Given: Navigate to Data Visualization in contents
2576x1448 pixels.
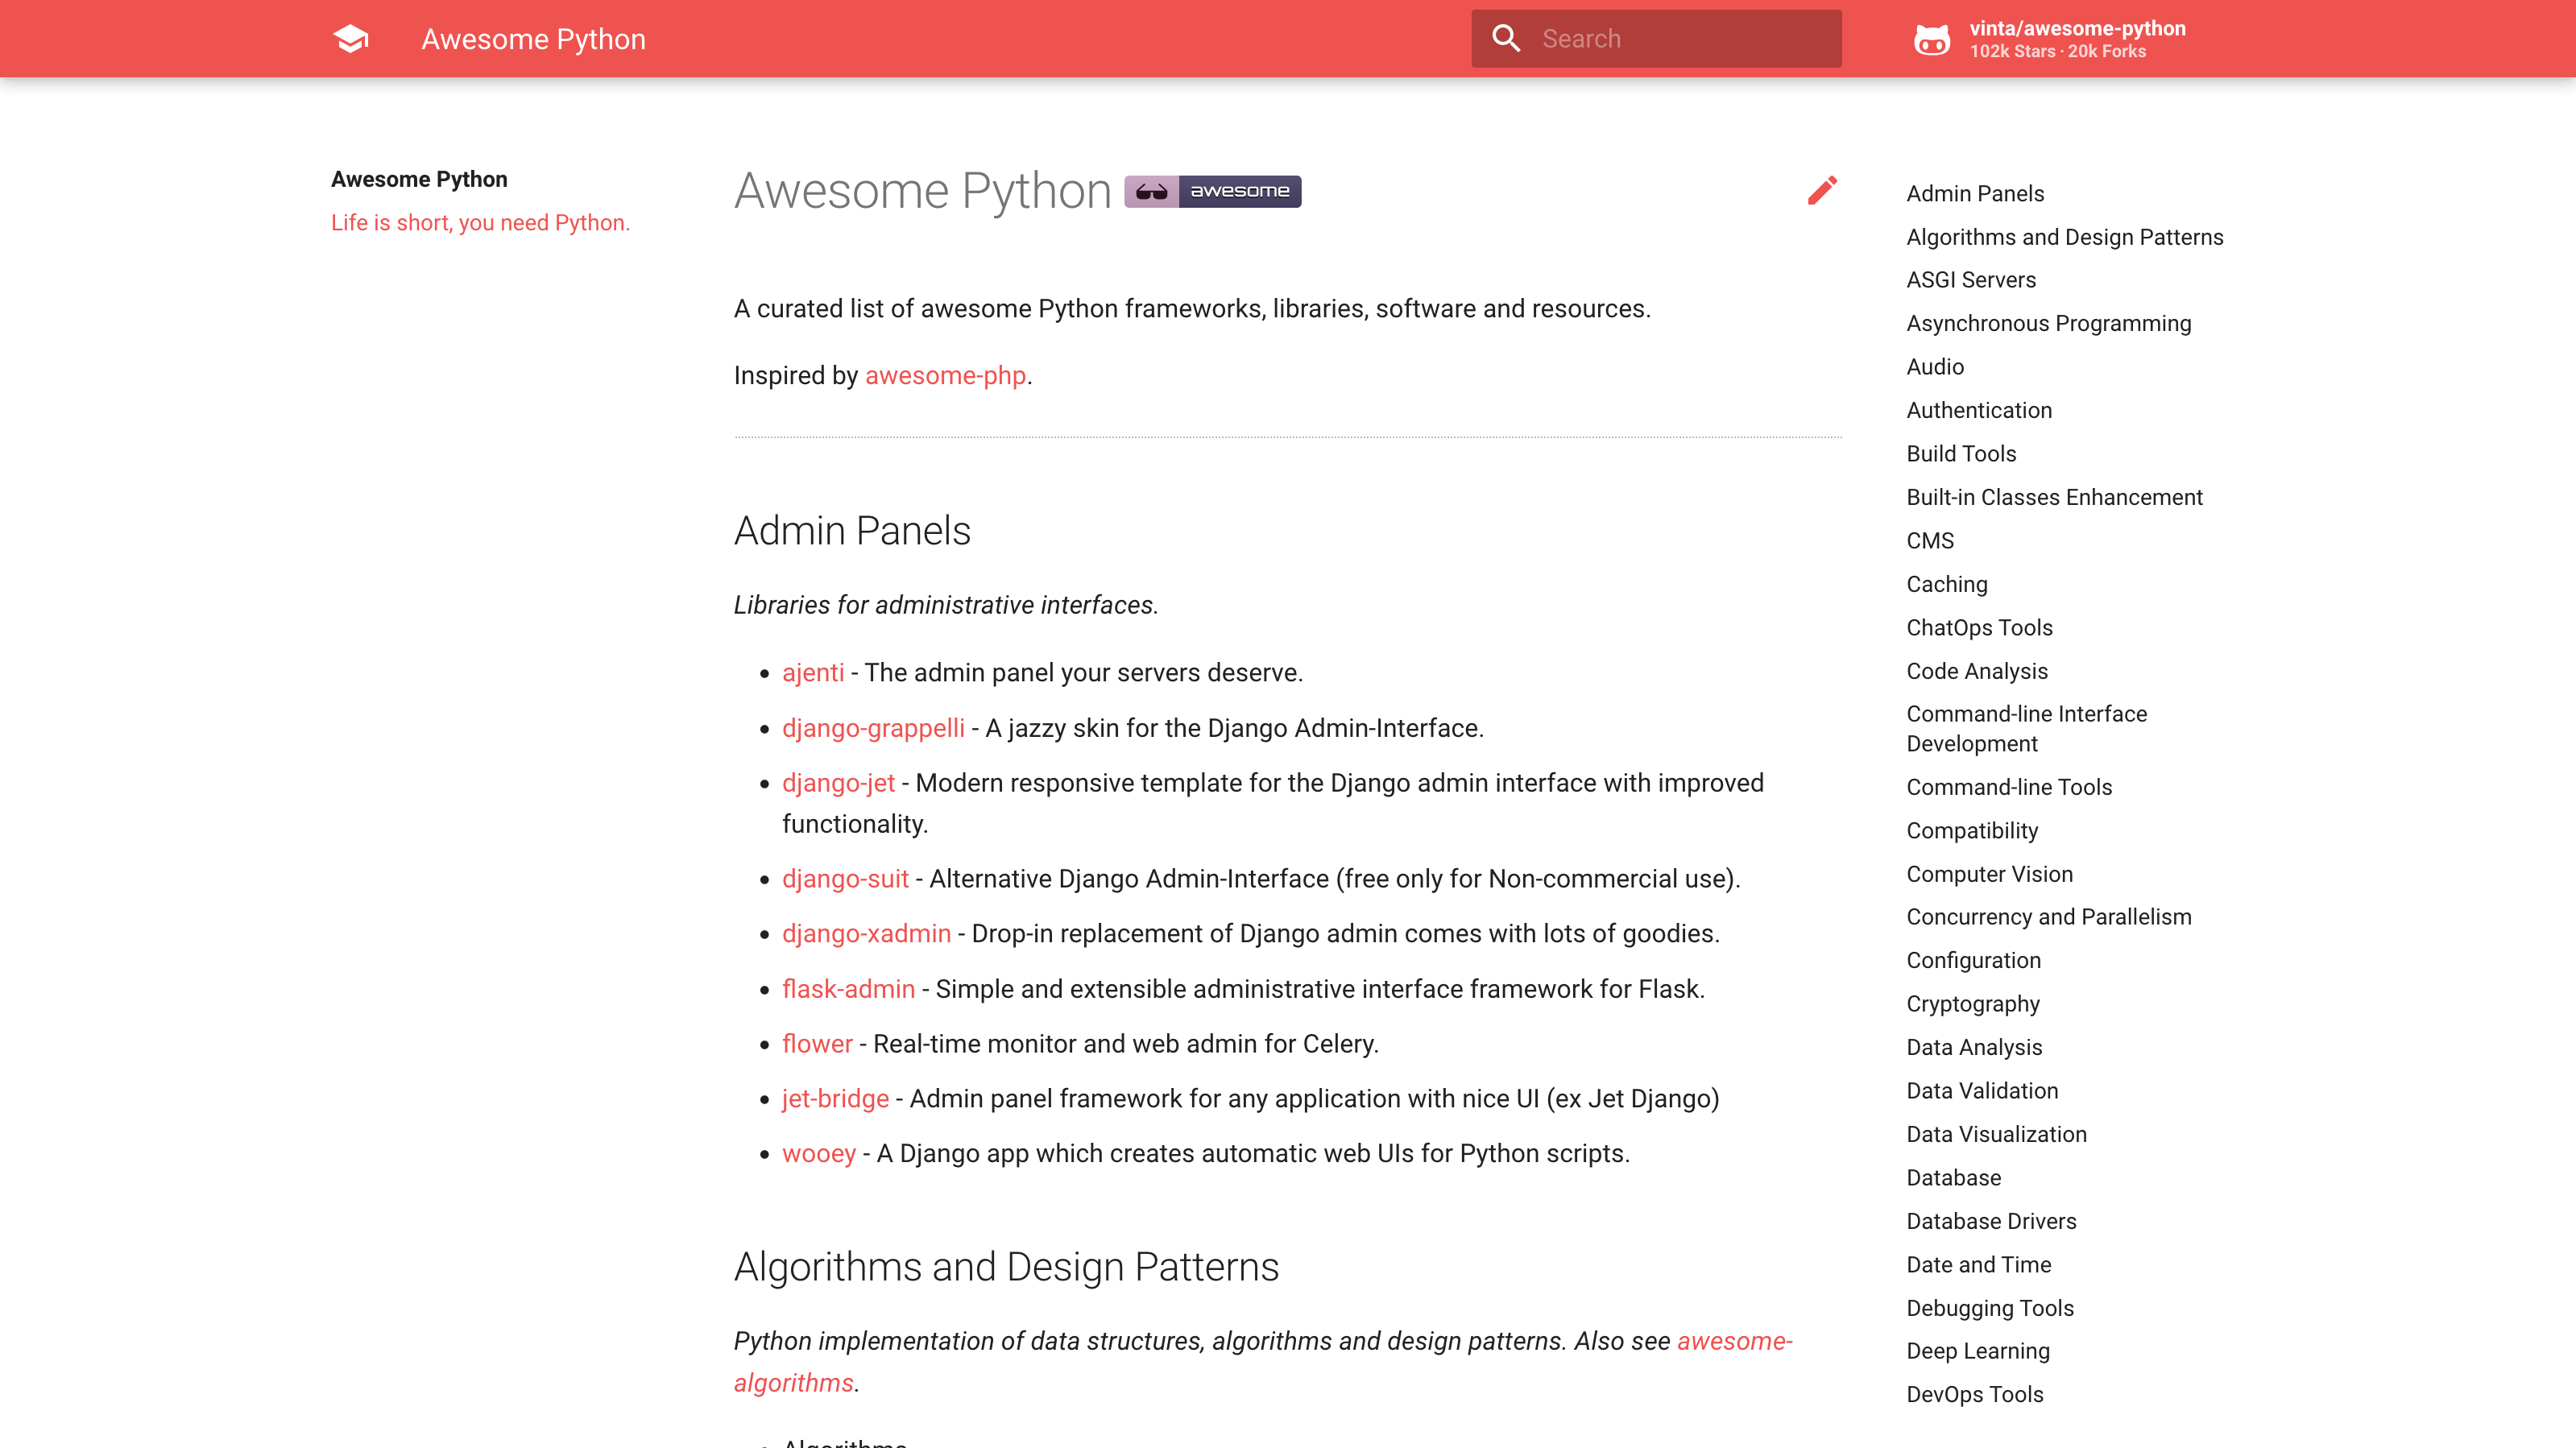Looking at the screenshot, I should pos(1996,1134).
